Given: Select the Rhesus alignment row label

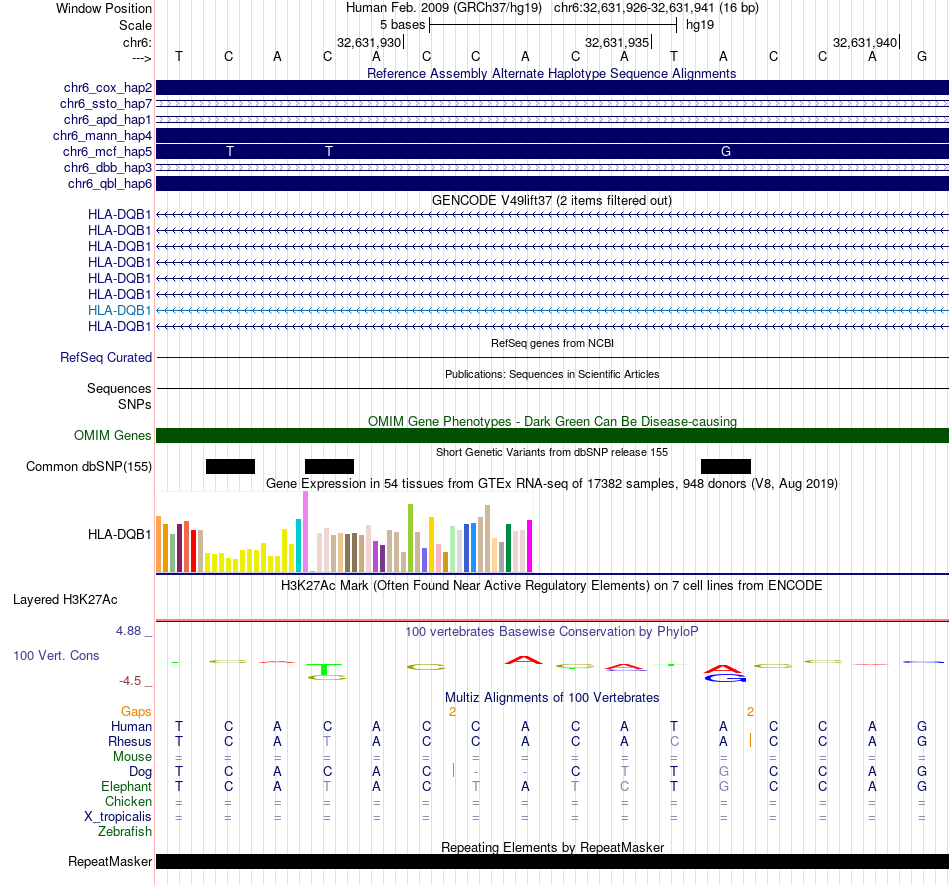Looking at the screenshot, I should point(130,741).
